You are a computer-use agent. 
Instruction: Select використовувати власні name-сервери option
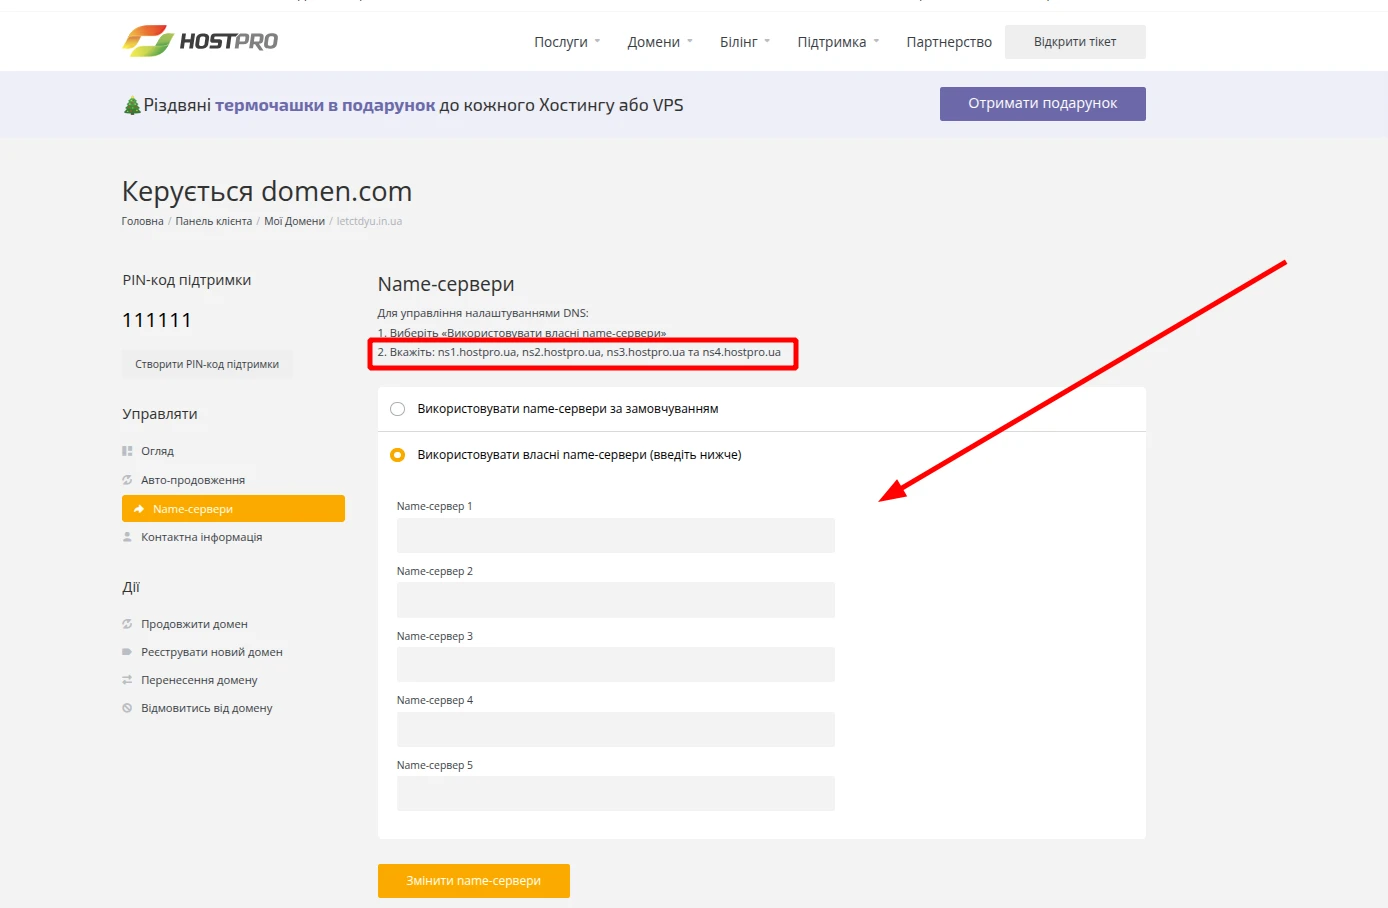397,454
